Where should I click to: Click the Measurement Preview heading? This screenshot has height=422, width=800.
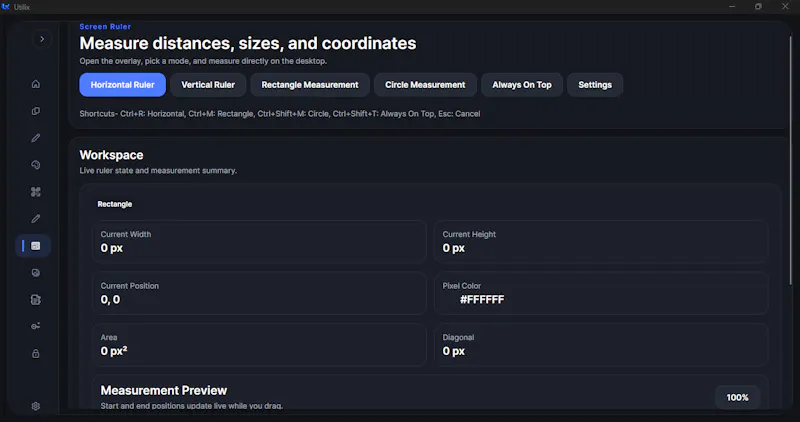click(164, 390)
